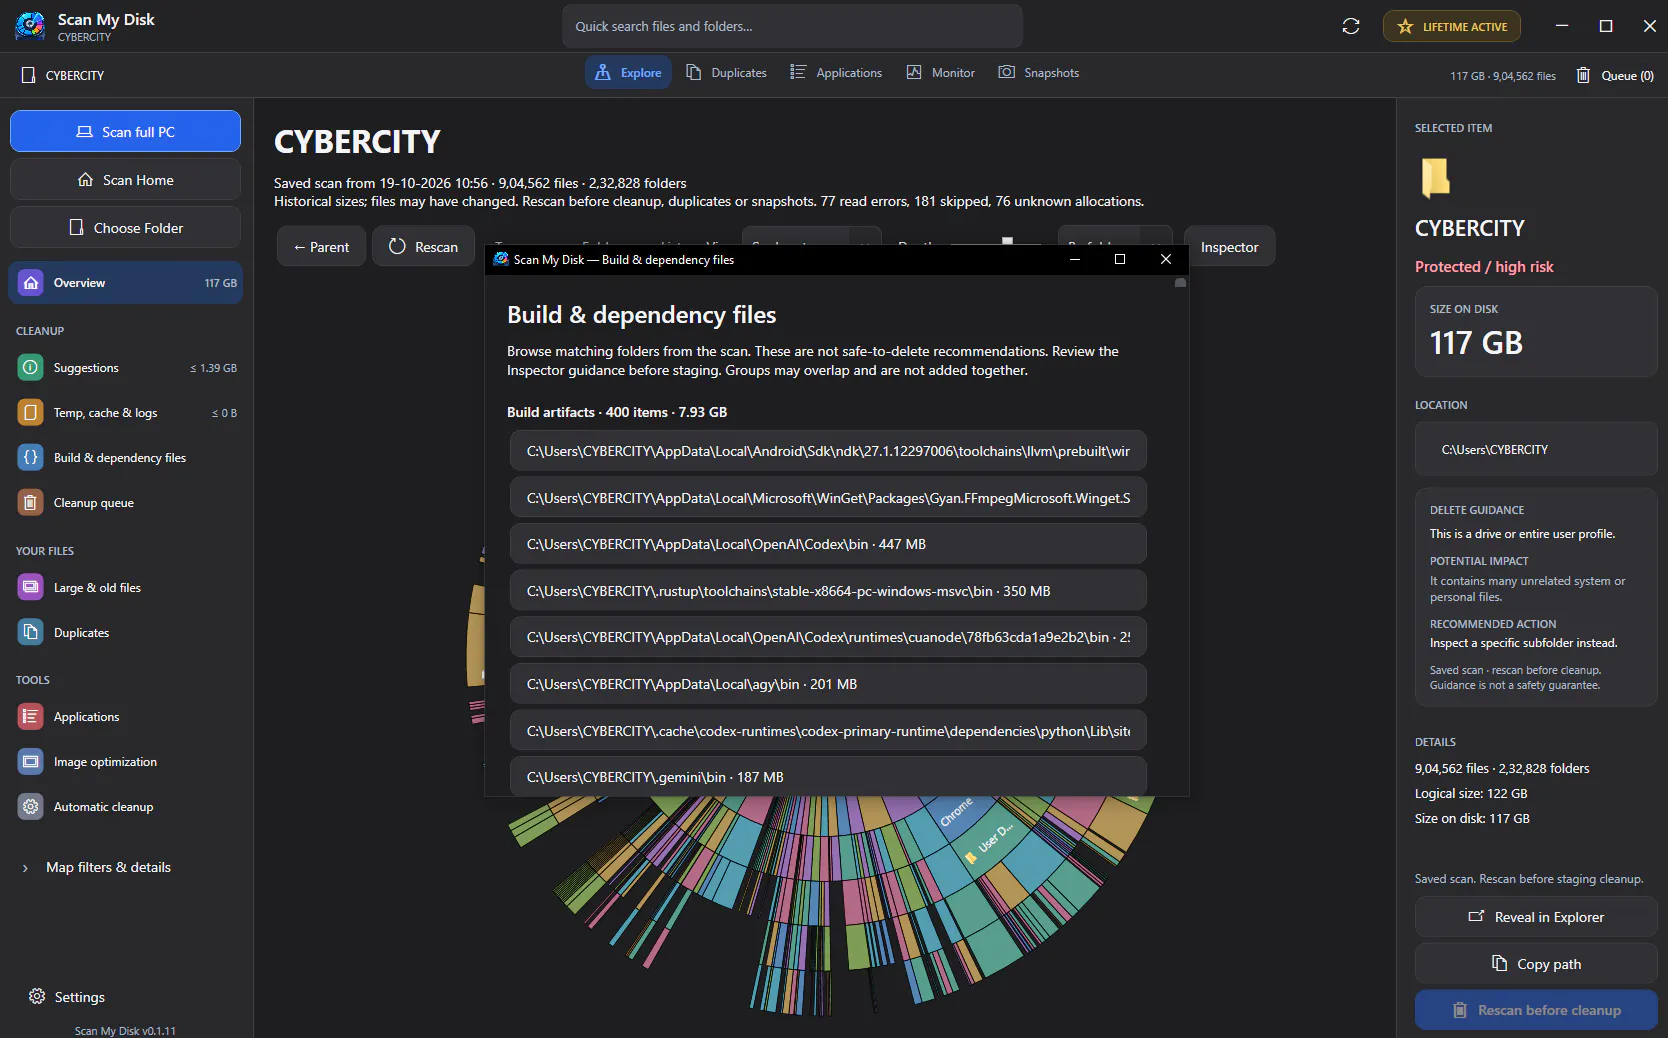This screenshot has height=1038, width=1668.
Task: Open Automatic cleanup gear icon
Action: 31,807
